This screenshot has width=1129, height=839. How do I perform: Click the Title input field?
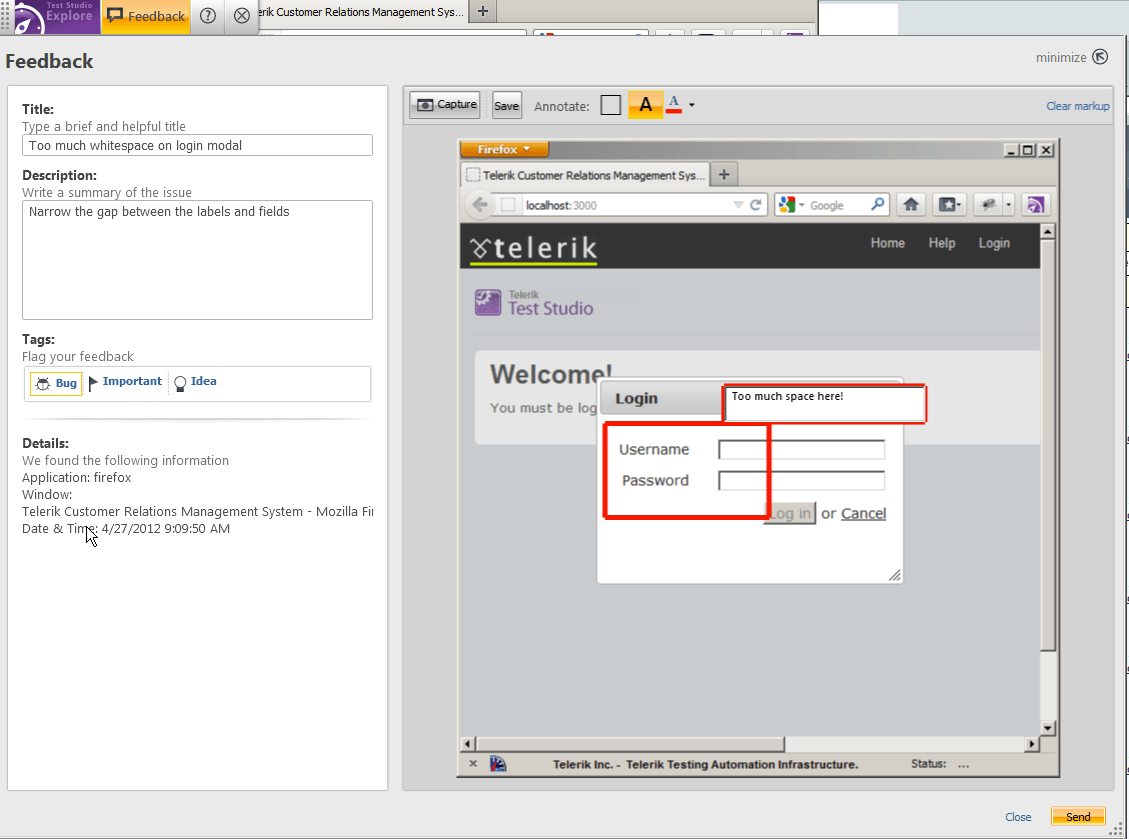pos(197,145)
